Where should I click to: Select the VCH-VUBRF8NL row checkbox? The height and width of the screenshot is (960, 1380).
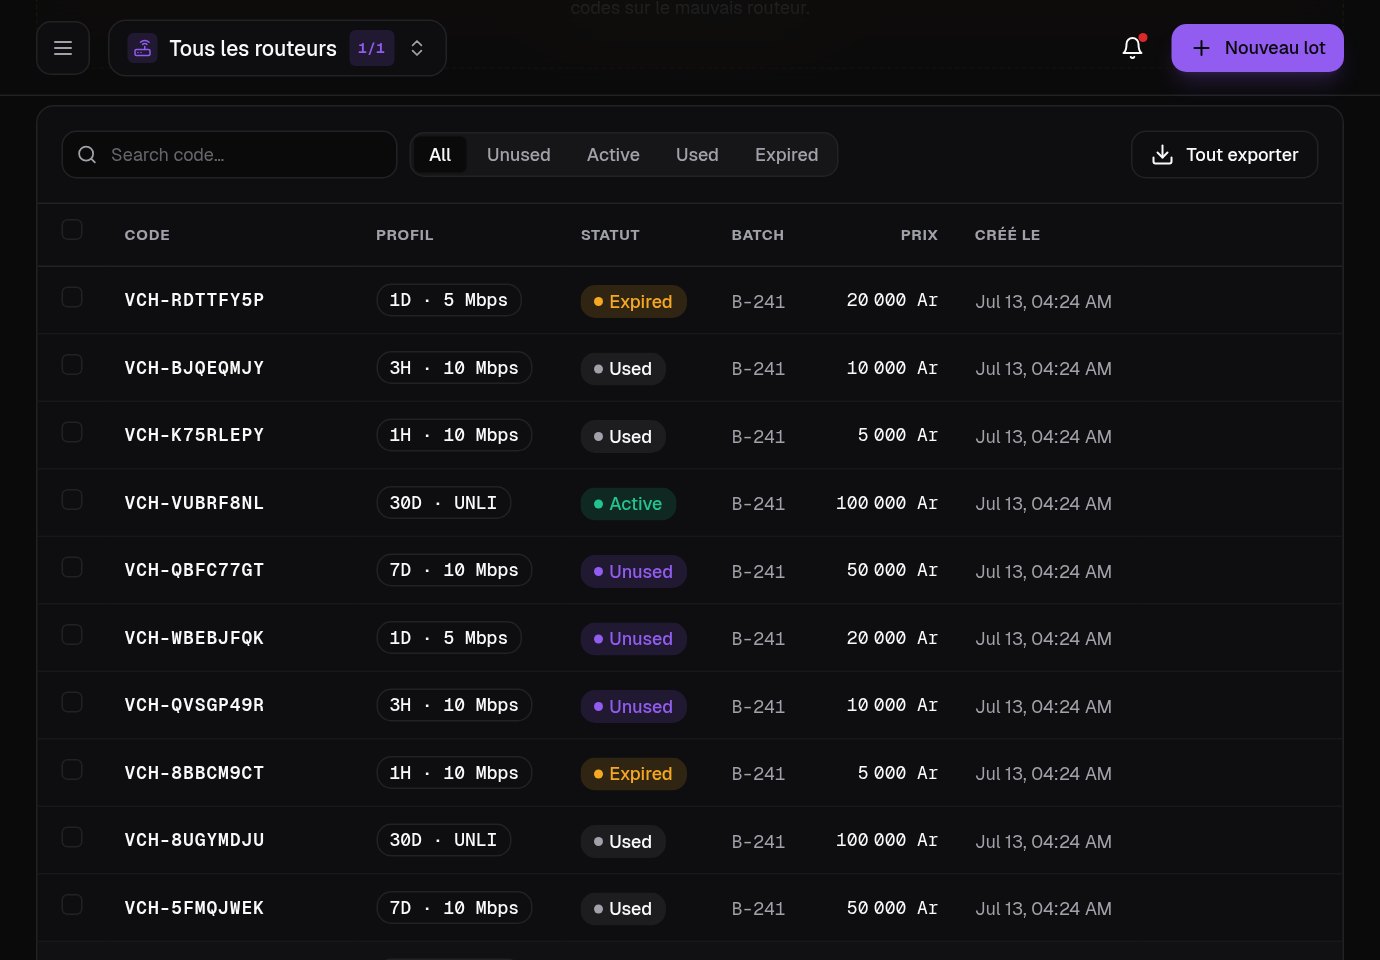point(72,499)
